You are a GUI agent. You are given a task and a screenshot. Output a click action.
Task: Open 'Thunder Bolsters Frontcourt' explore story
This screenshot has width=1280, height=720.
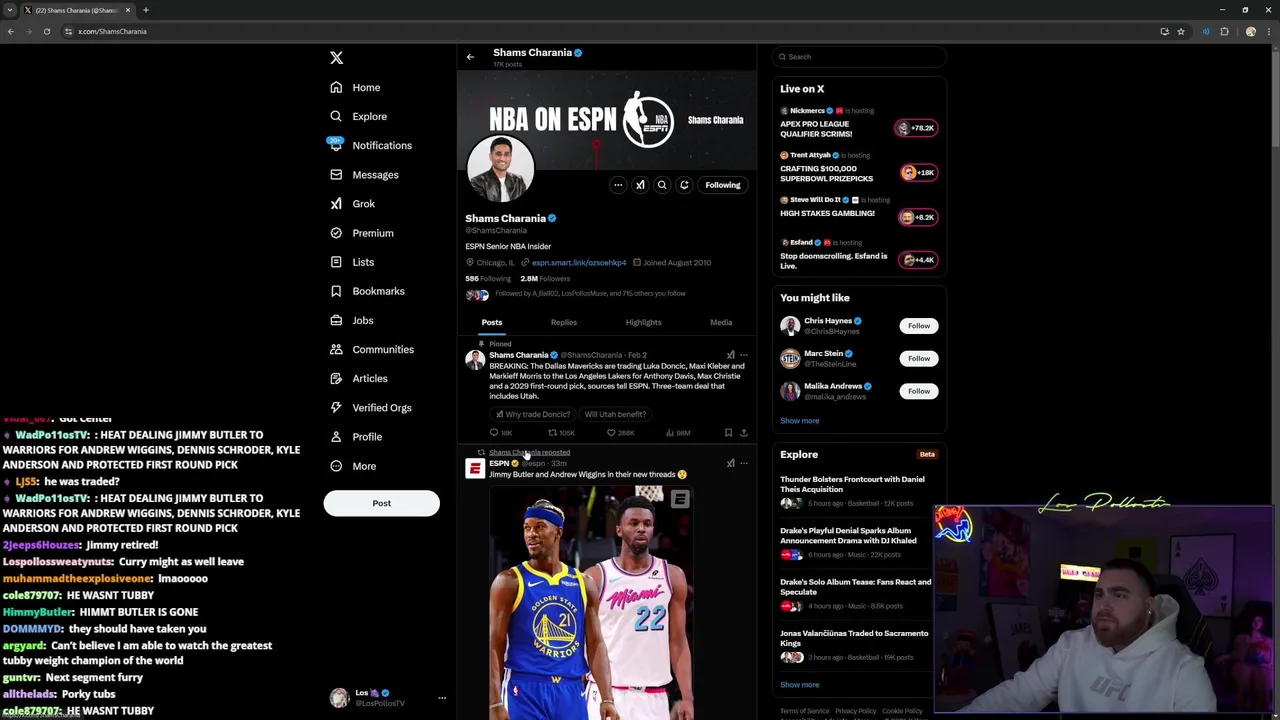pos(853,484)
